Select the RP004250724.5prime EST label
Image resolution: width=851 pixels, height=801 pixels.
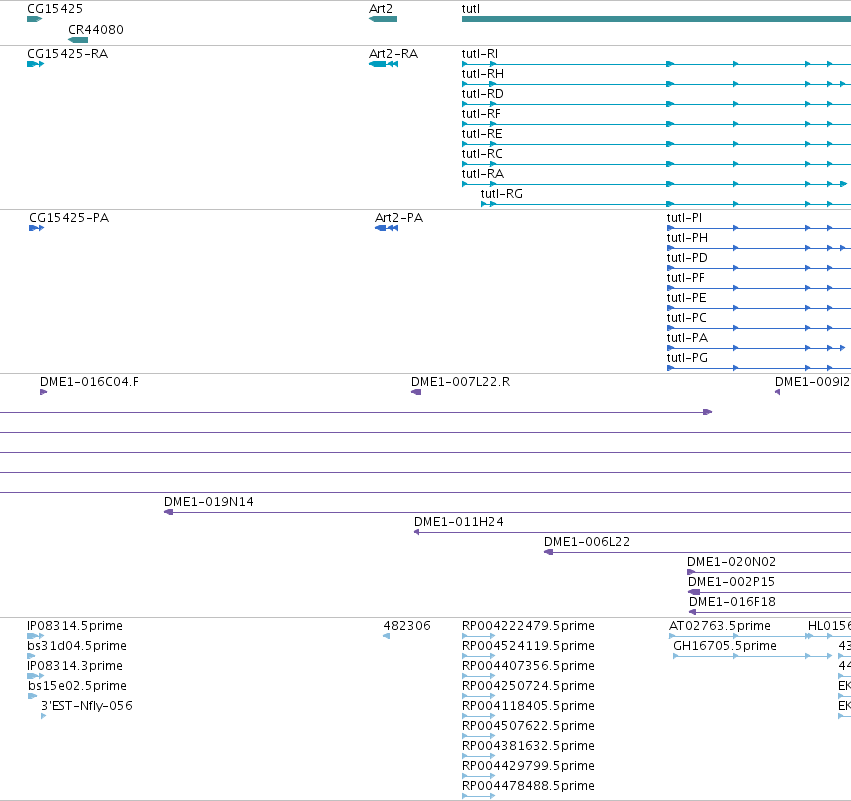pyautogui.click(x=528, y=686)
